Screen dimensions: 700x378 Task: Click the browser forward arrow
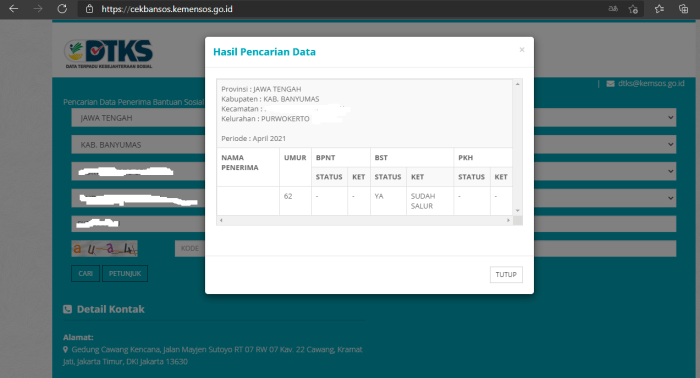point(38,9)
